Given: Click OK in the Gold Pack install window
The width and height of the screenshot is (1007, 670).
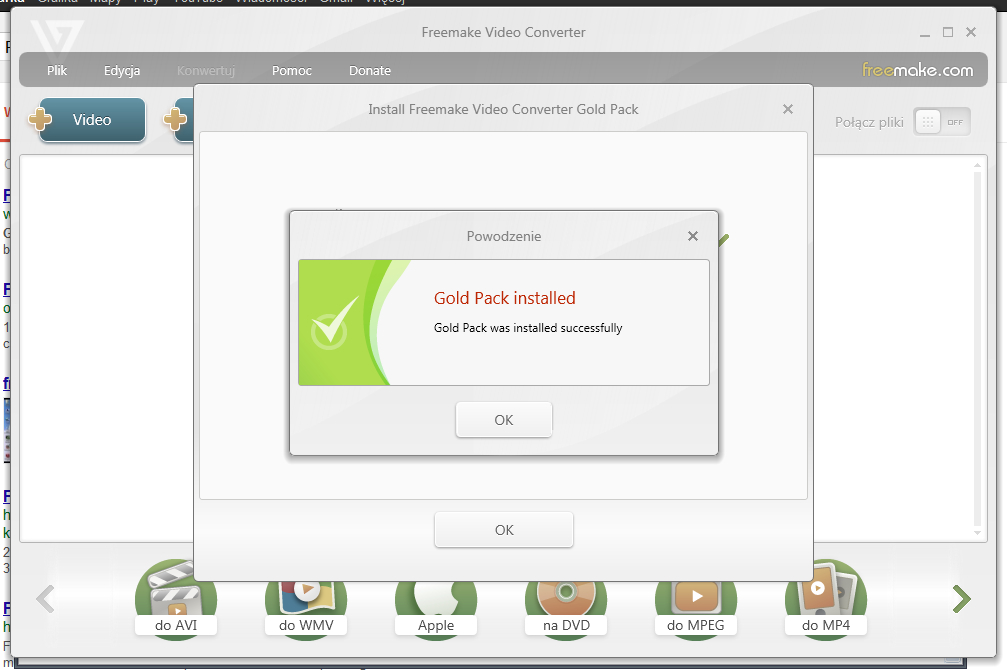Looking at the screenshot, I should click(x=504, y=530).
